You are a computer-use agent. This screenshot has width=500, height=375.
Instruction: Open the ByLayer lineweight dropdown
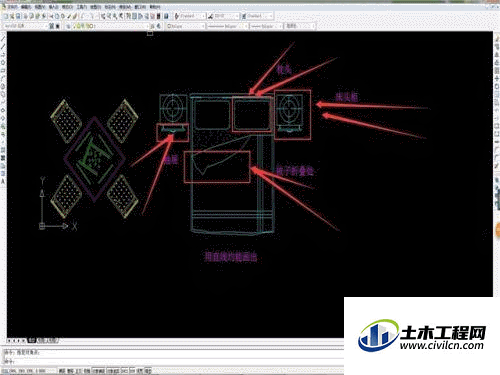pos(267,26)
